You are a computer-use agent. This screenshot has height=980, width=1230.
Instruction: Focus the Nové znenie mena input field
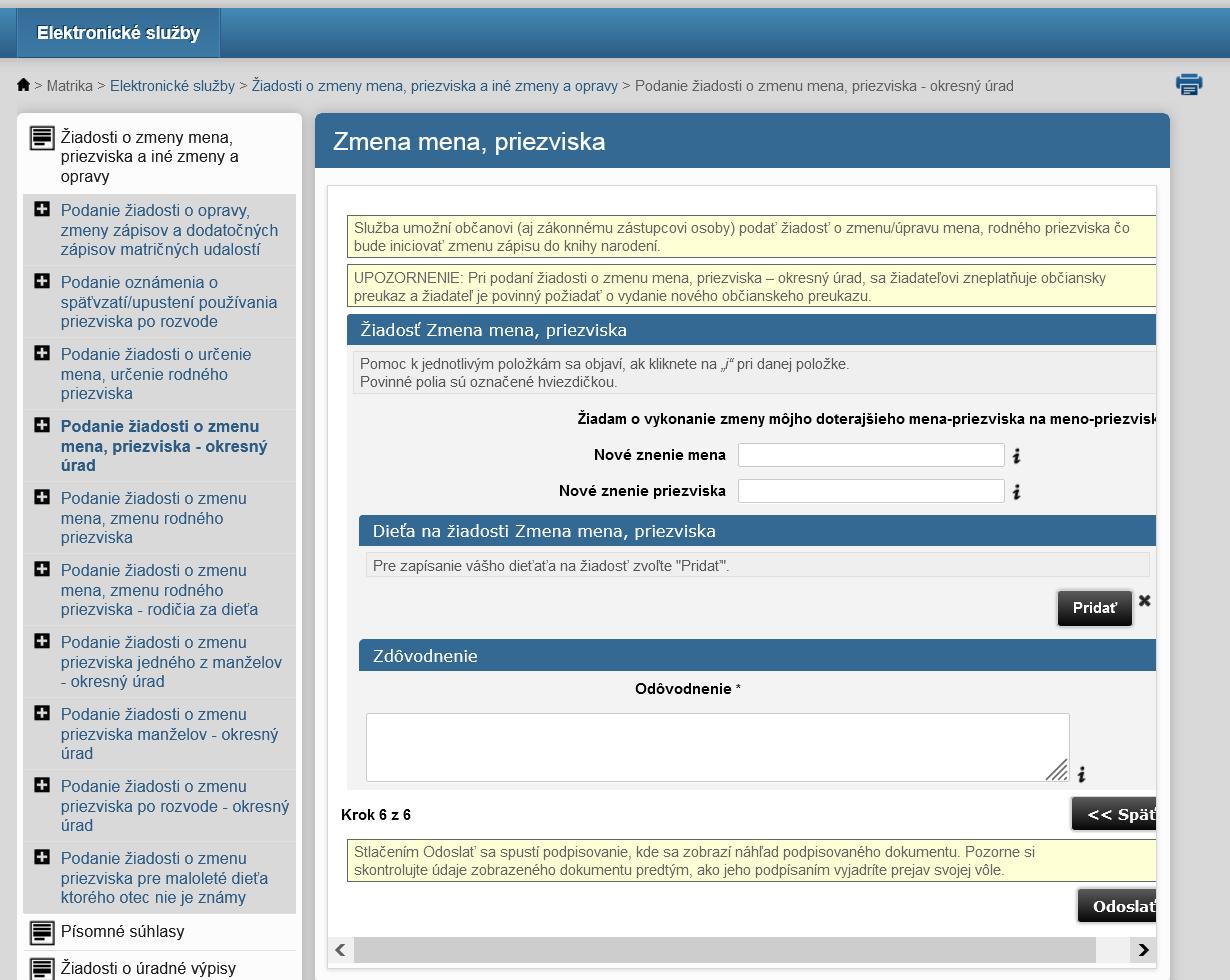(870, 455)
